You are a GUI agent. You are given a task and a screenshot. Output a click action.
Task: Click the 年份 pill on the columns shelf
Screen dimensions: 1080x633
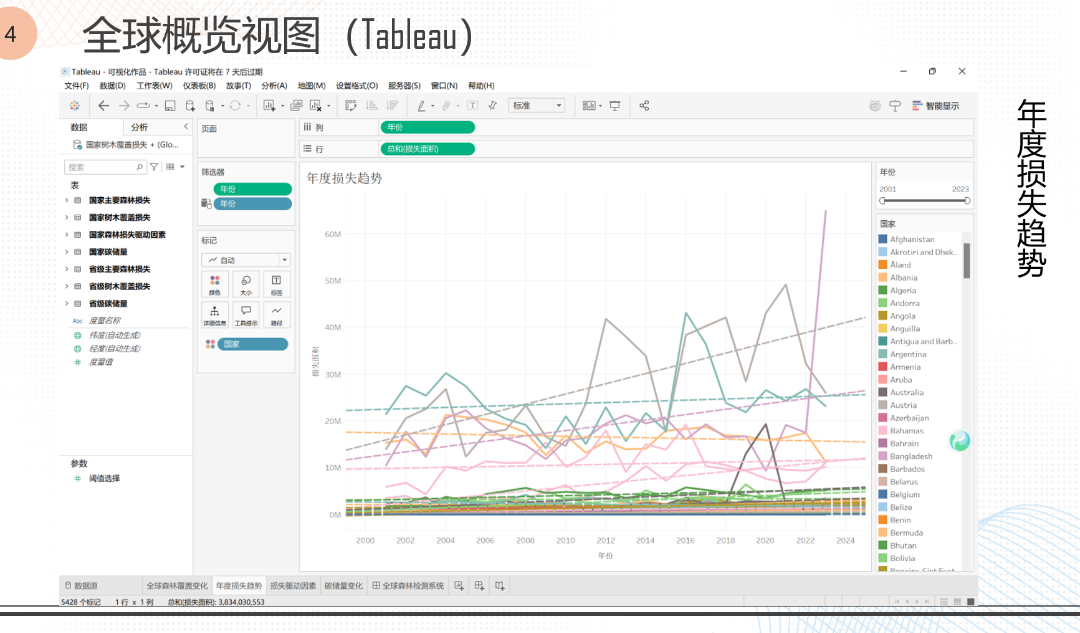coord(427,127)
